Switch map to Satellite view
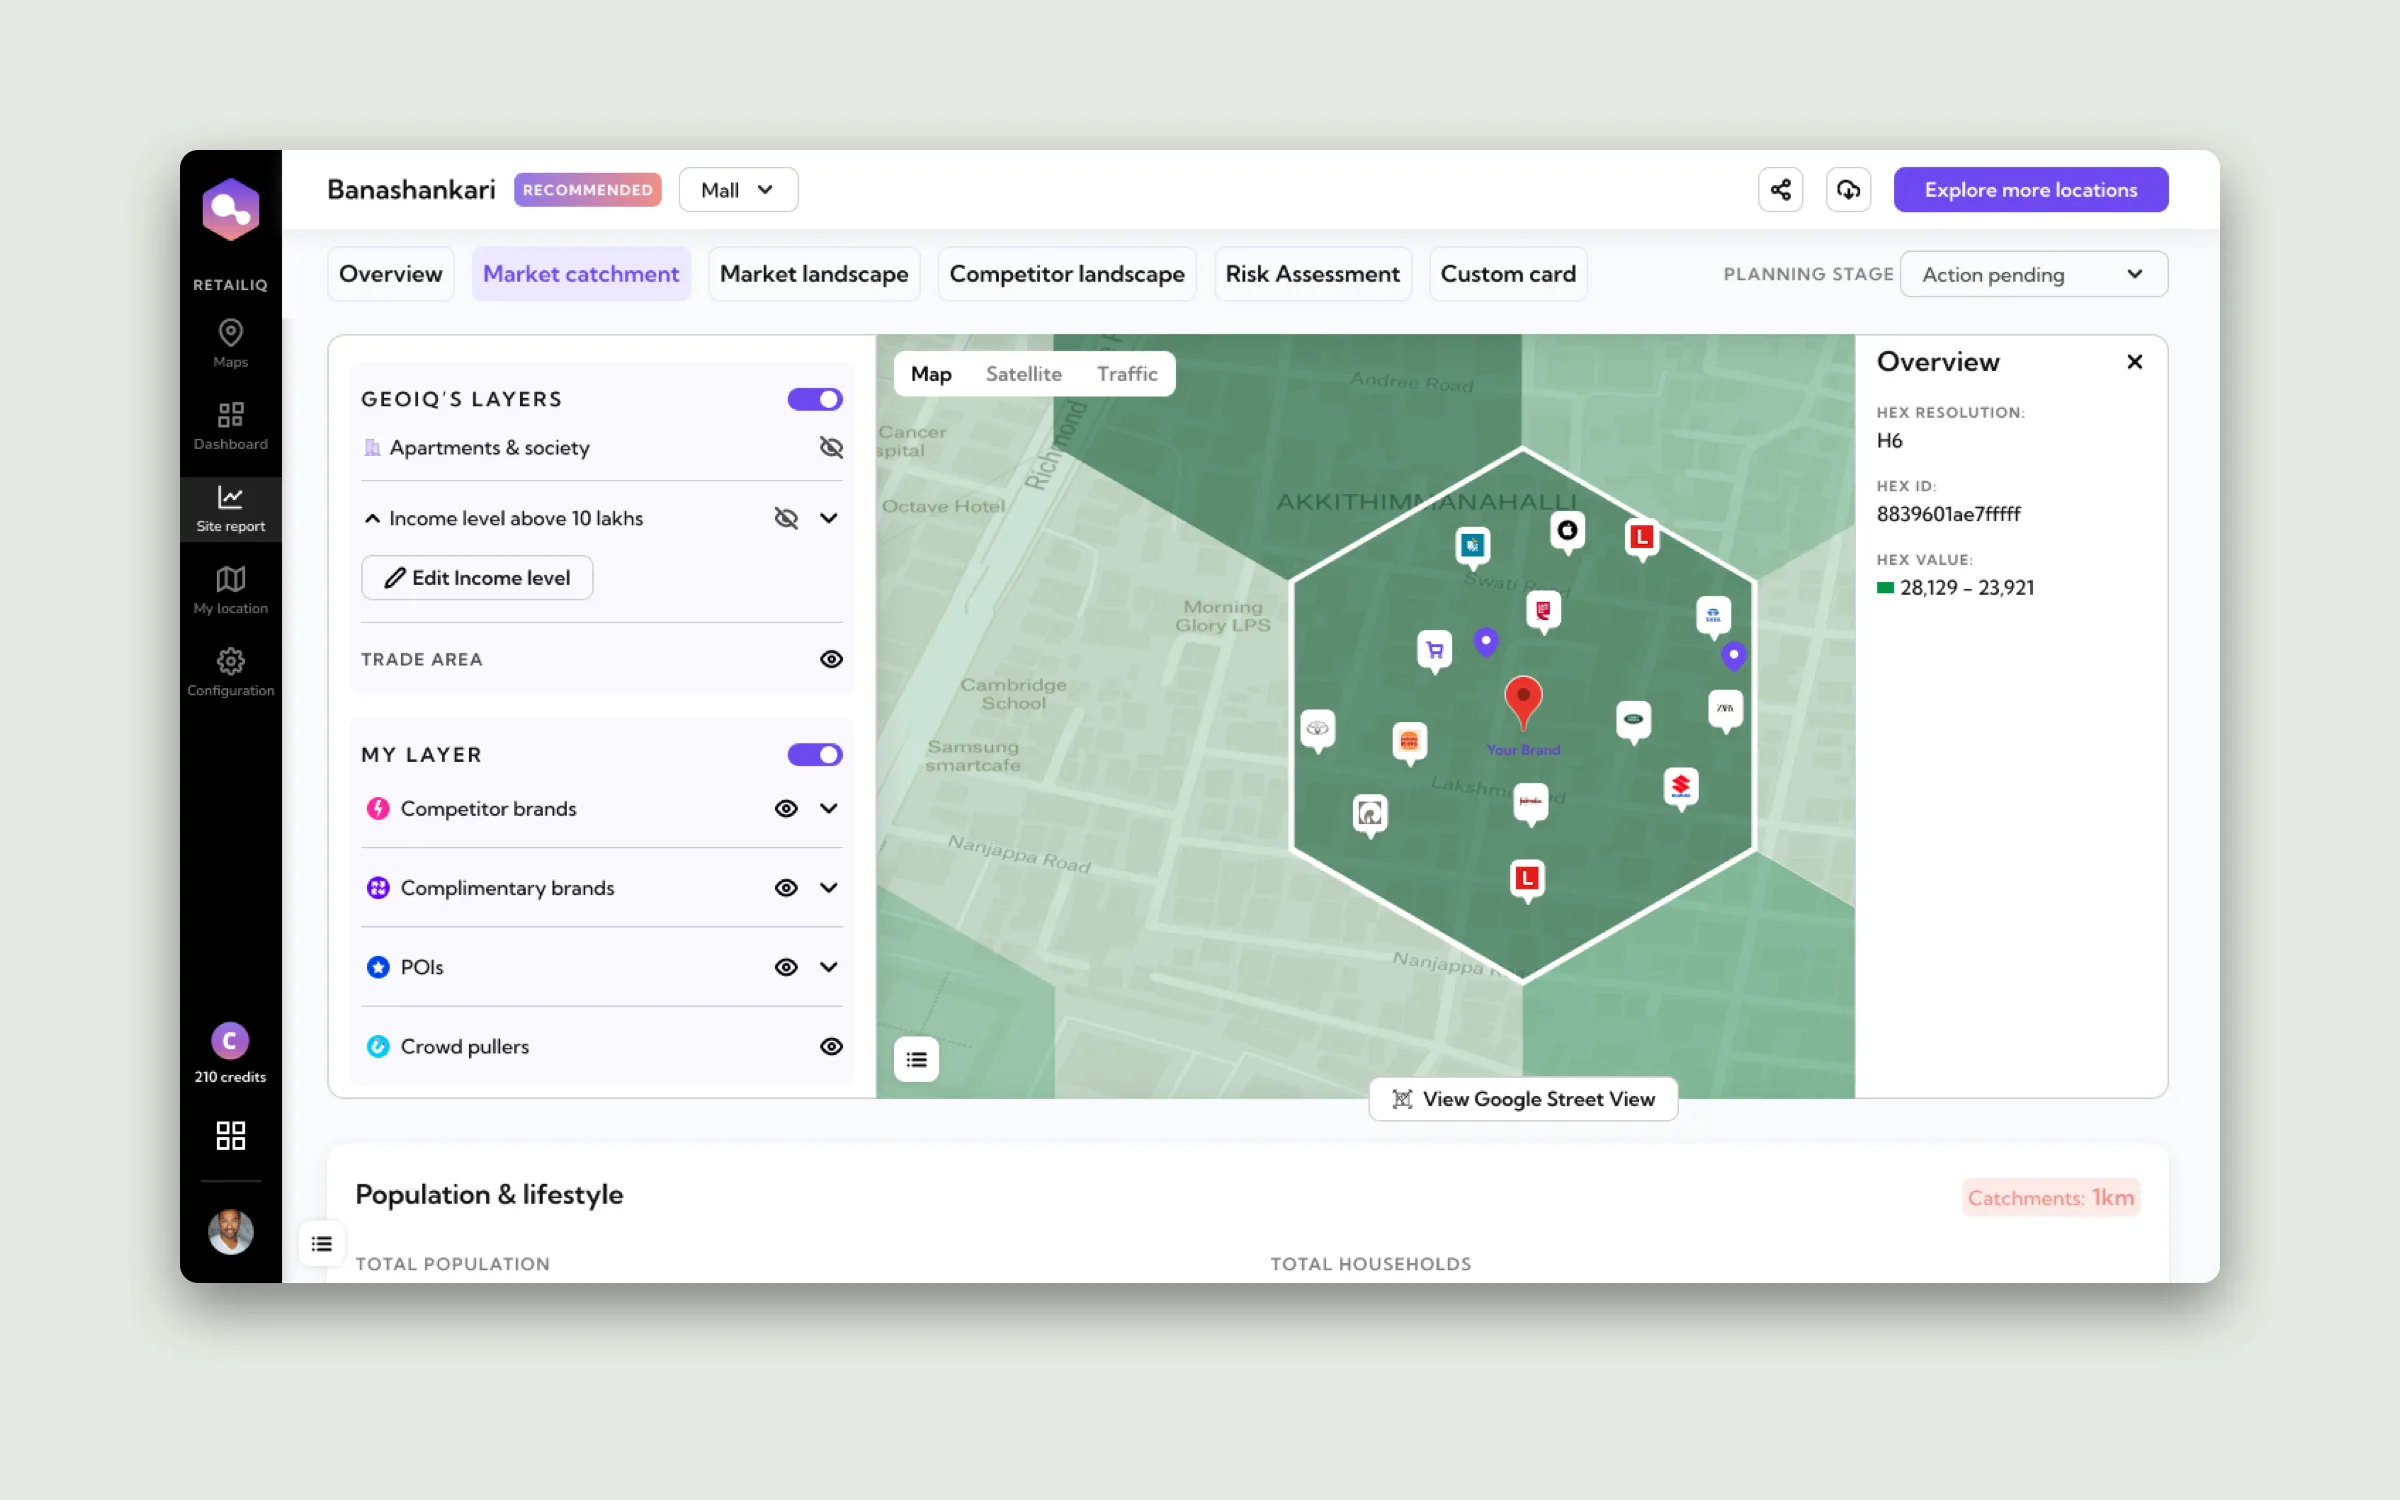This screenshot has height=1500, width=2400. (1023, 374)
